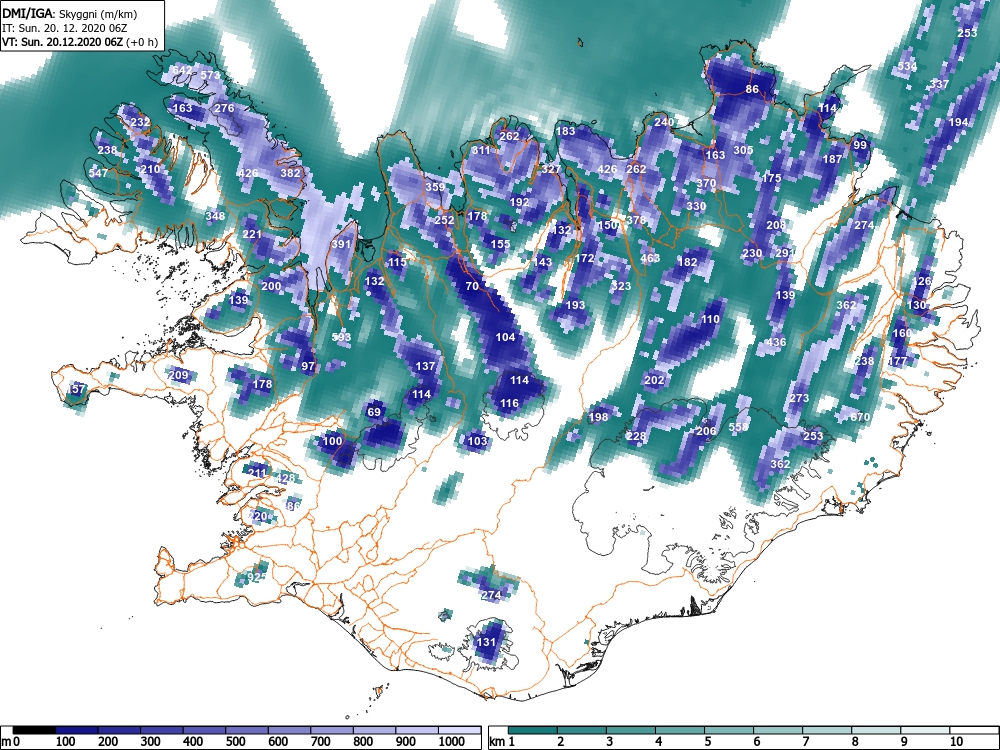Select the 9–10 km lightest legend swatch

pyautogui.click(x=925, y=731)
